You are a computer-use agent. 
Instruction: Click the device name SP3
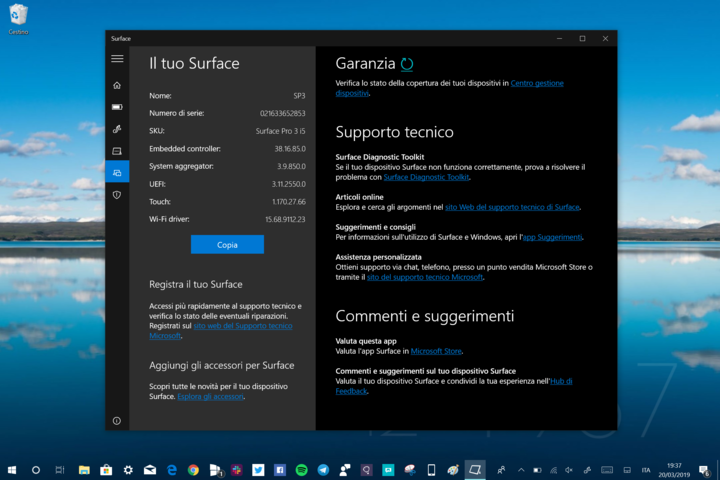tap(299, 96)
